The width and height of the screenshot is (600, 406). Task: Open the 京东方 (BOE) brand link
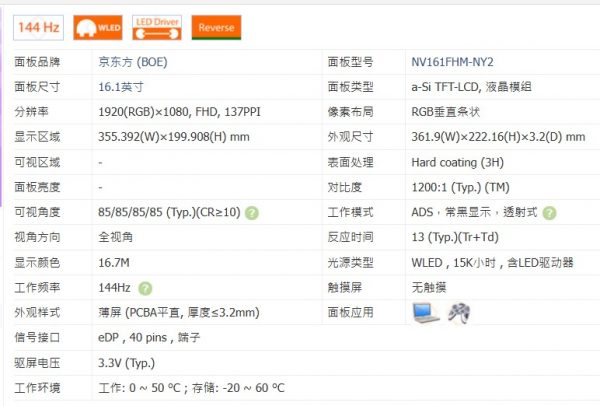click(133, 62)
